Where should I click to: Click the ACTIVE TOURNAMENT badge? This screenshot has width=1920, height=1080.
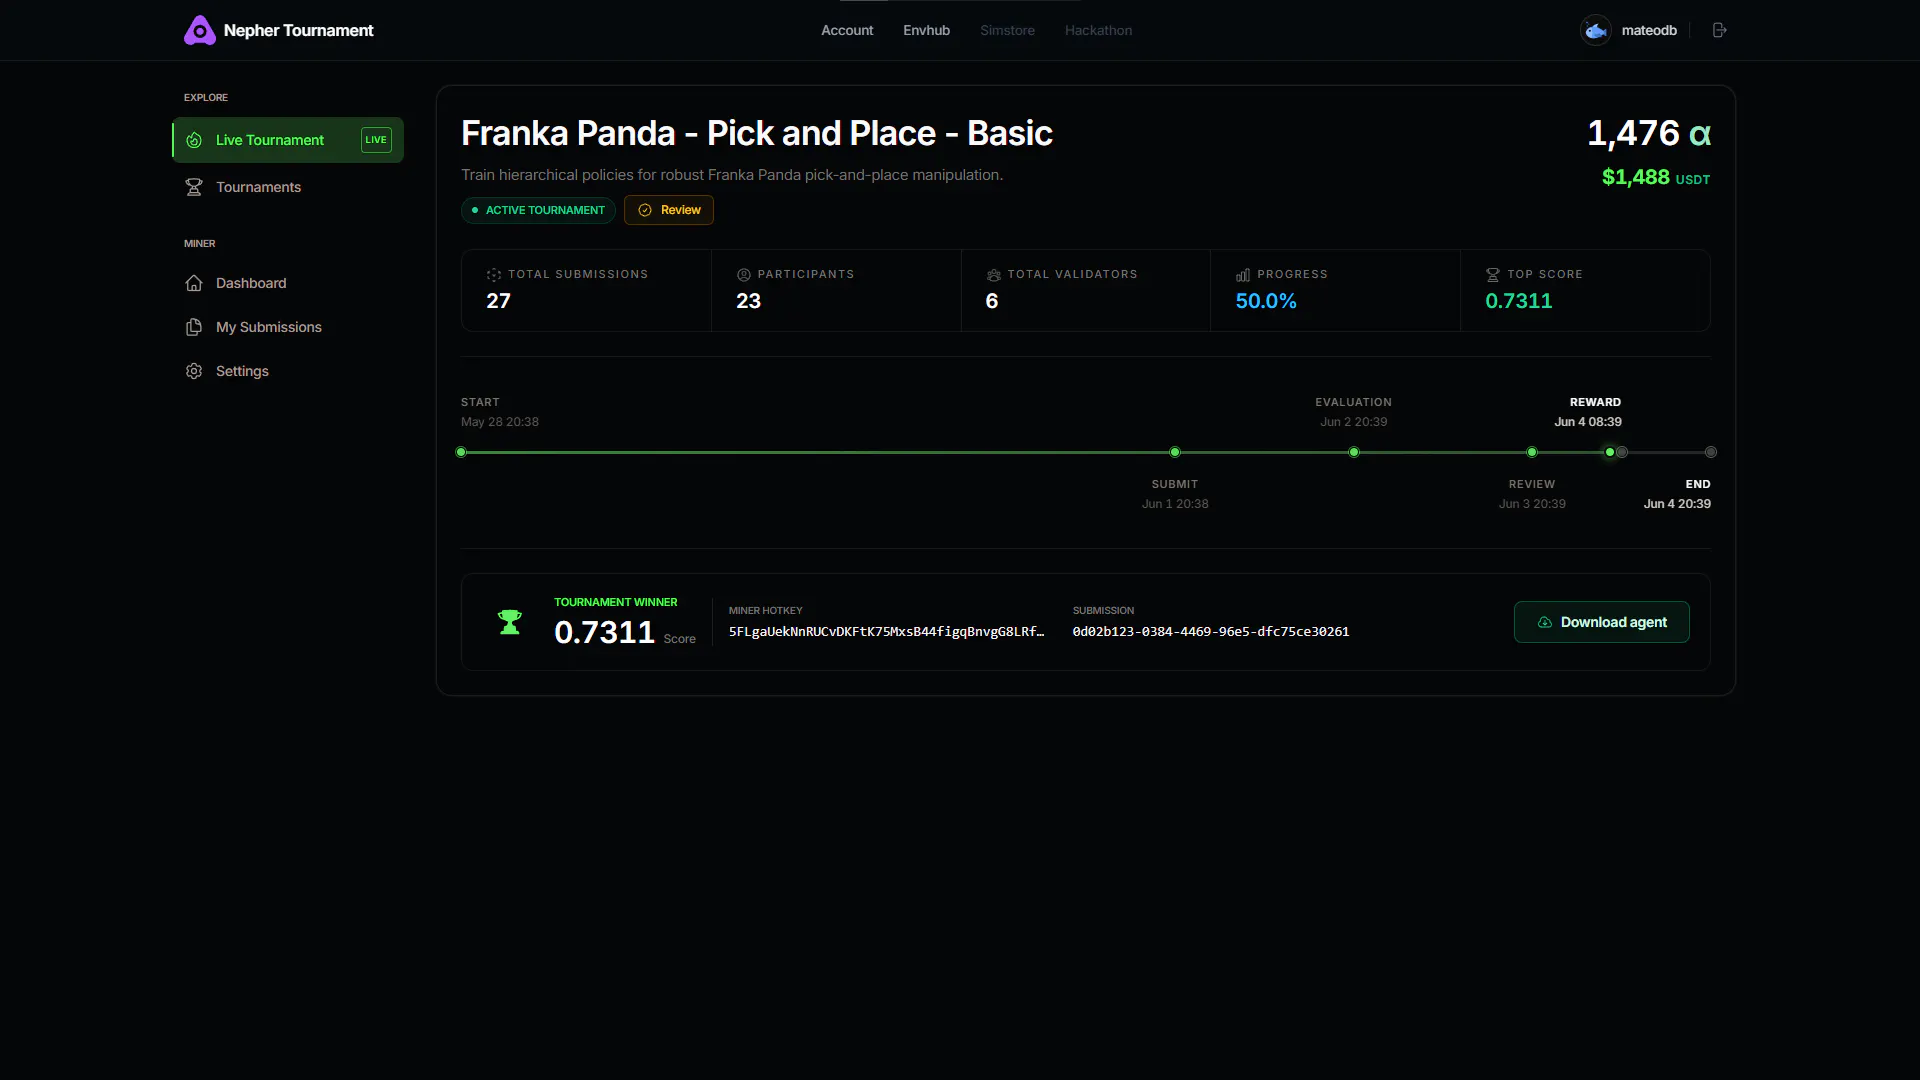(x=538, y=210)
